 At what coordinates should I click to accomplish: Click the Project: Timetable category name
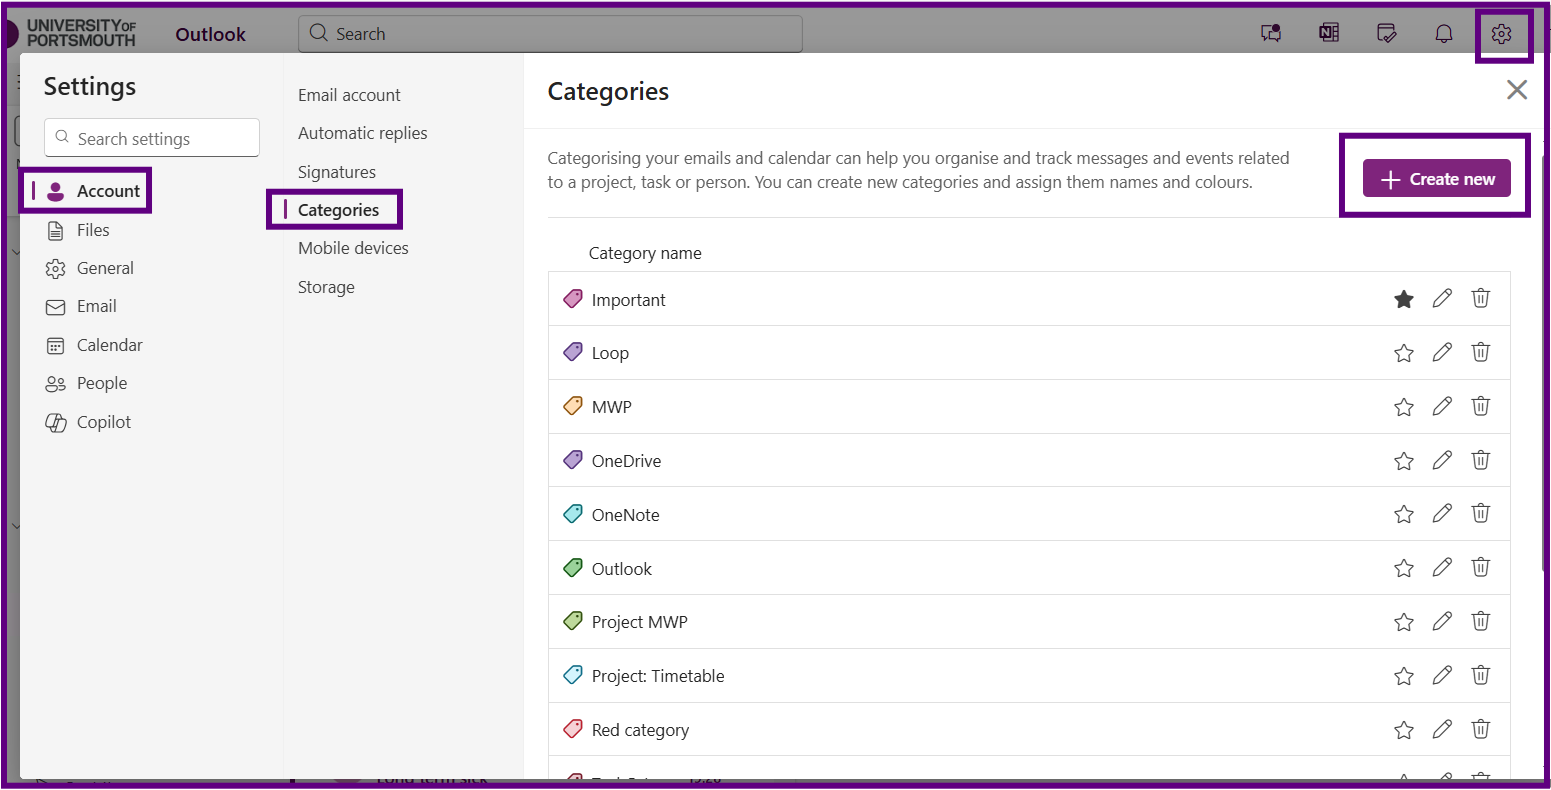click(658, 676)
